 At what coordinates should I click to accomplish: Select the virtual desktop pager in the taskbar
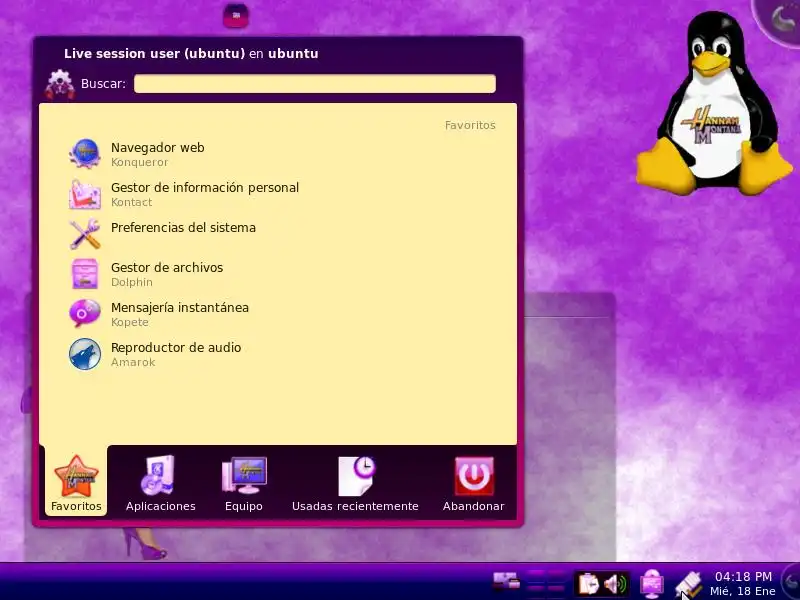546,583
